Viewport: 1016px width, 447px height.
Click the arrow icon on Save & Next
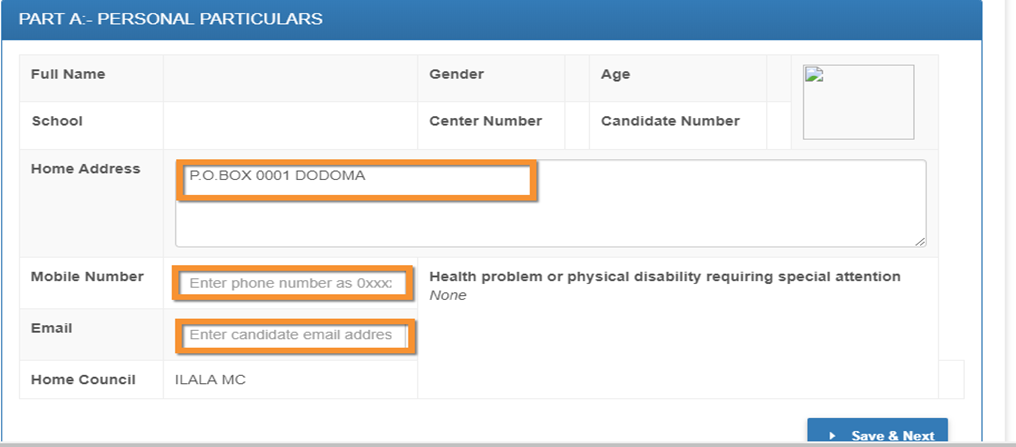click(x=833, y=436)
